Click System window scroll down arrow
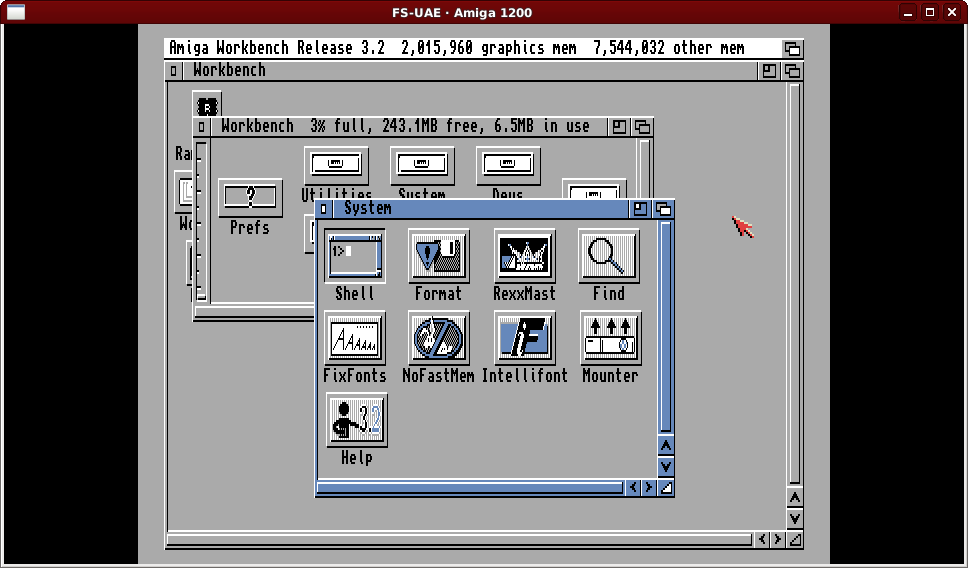Screen dimensions: 968x568 (x=666, y=466)
